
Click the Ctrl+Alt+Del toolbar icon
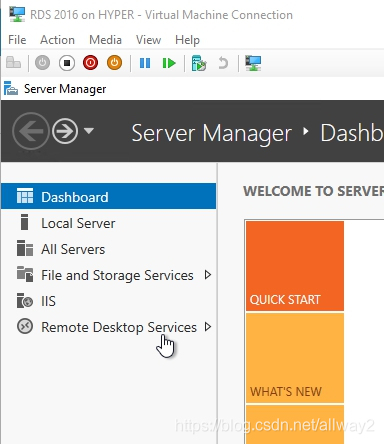[x=13, y=63]
